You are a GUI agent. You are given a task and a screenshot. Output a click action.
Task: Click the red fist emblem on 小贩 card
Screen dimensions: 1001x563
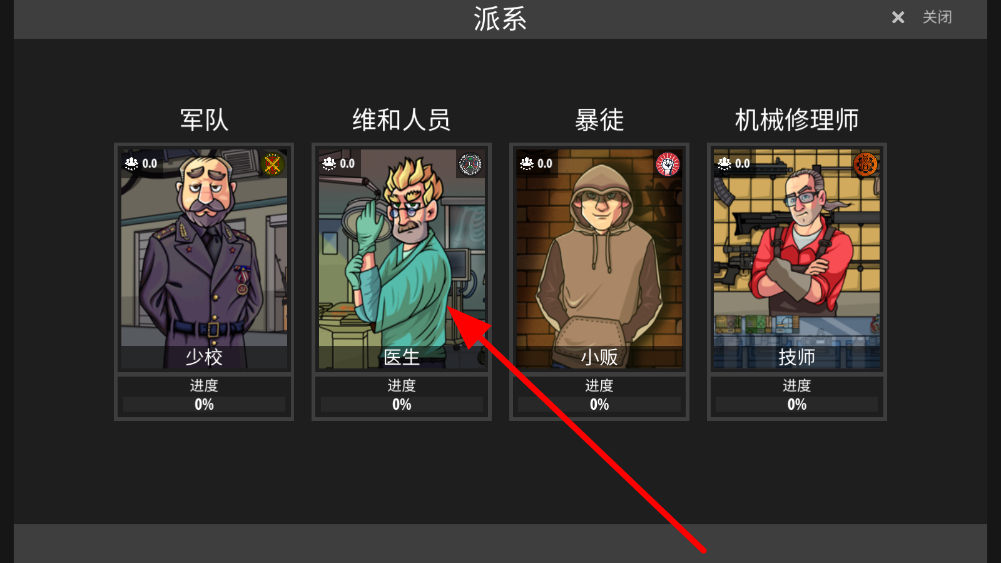click(x=668, y=164)
